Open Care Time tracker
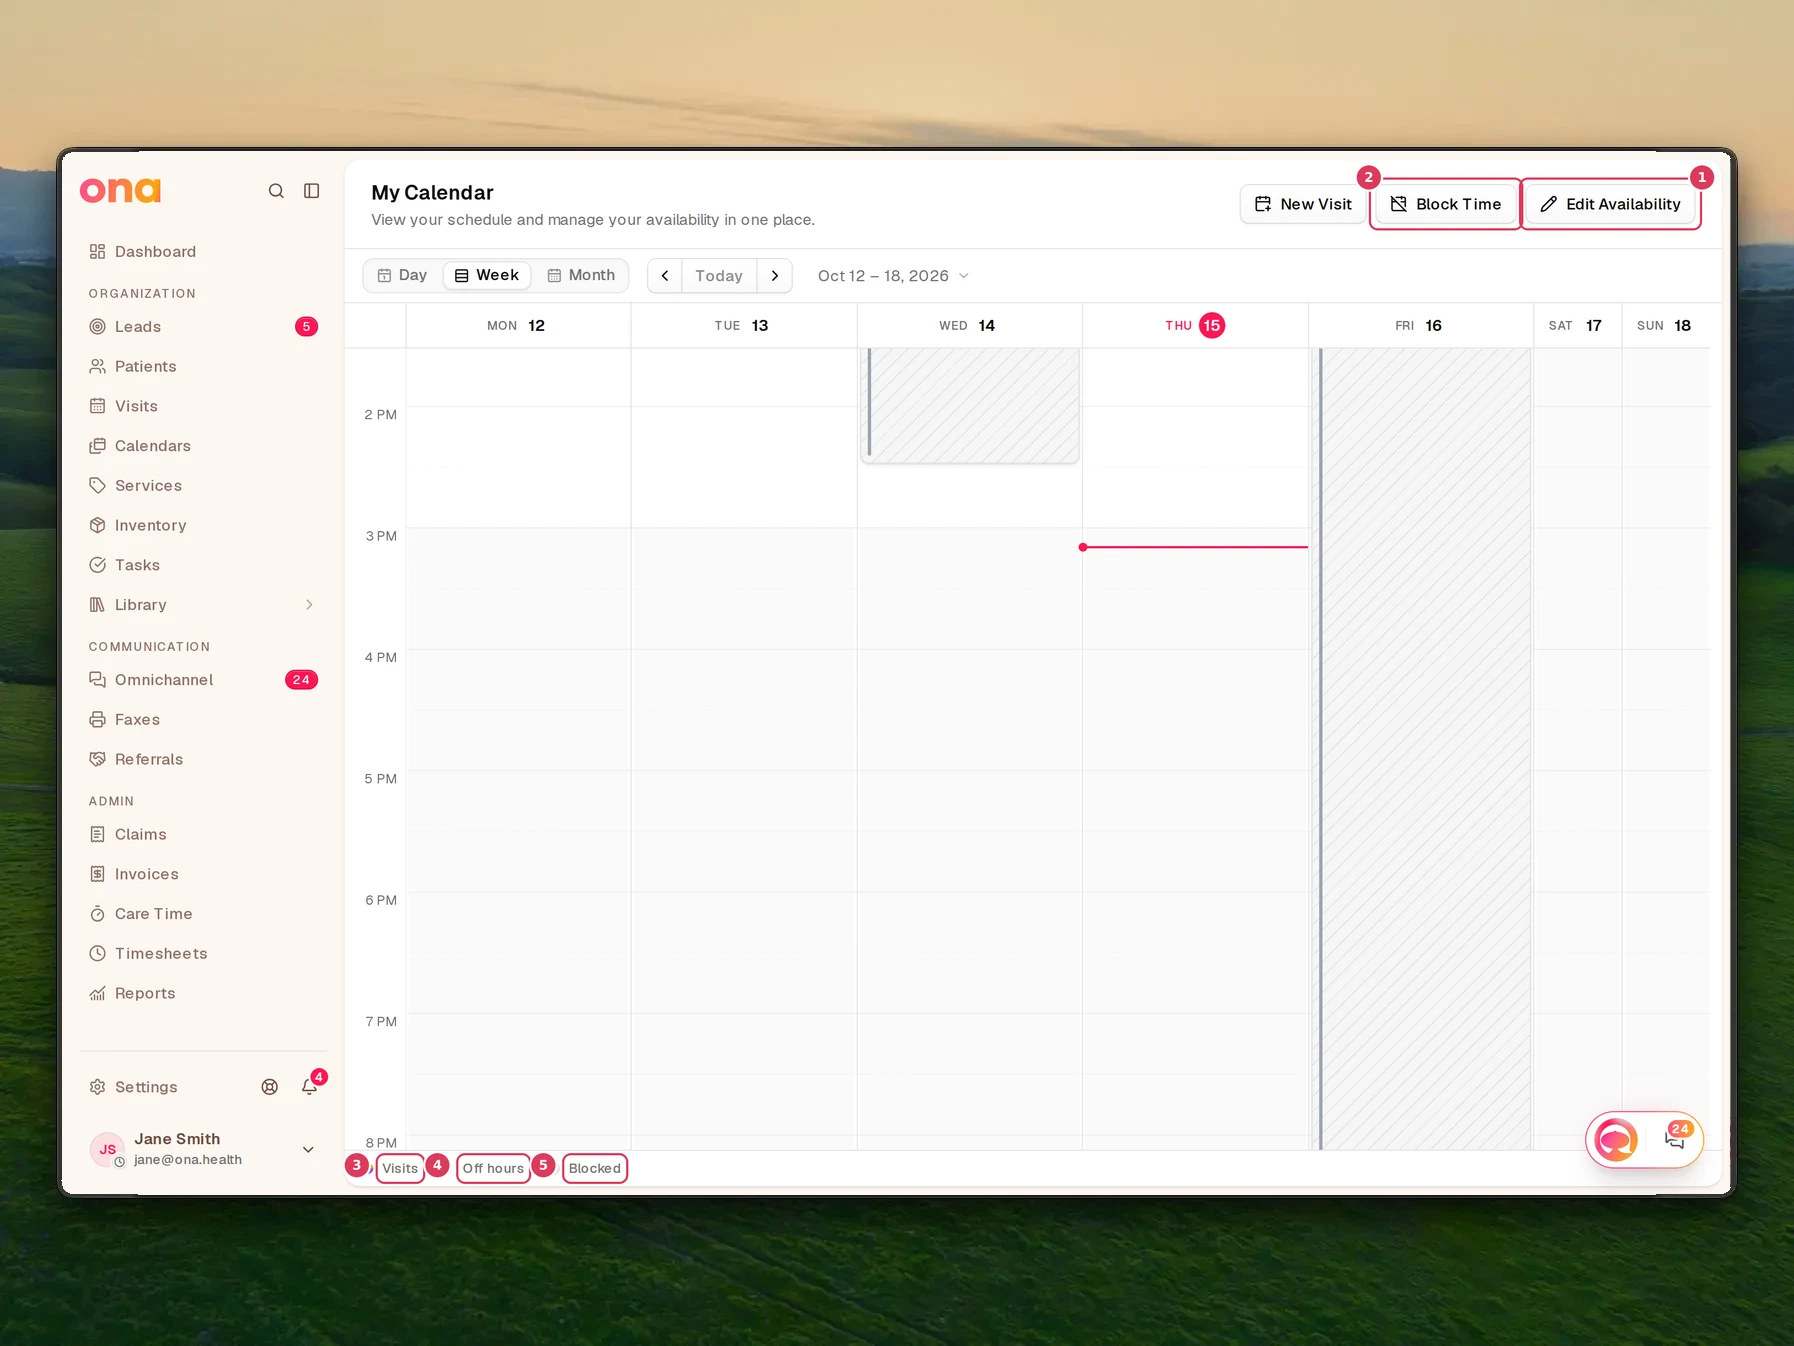The width and height of the screenshot is (1794, 1346). point(203,914)
